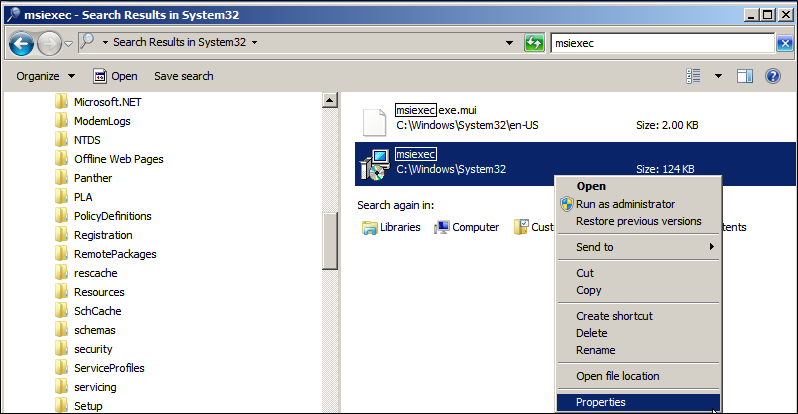Clear the search with the blue X
This screenshot has height=414, width=798.
(785, 43)
